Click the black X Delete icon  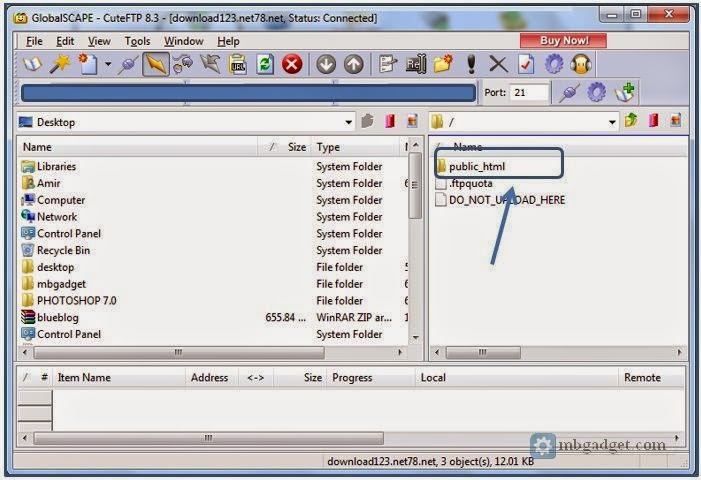498,64
